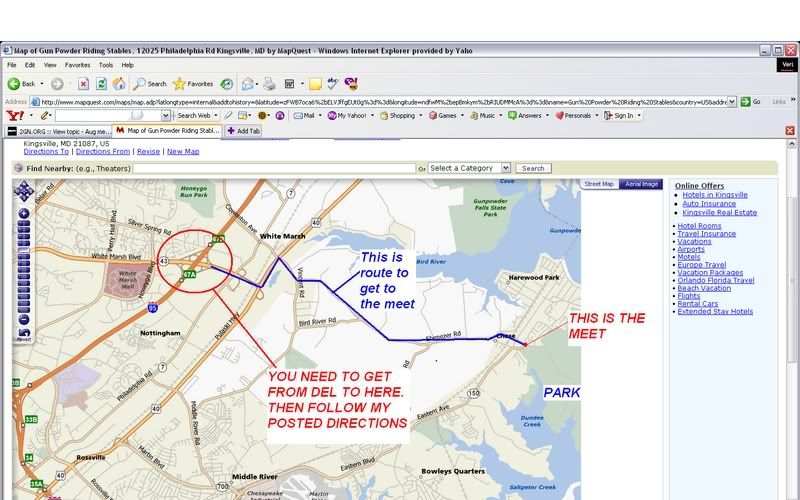Click the Yahoo Mail toolbar button

point(303,115)
